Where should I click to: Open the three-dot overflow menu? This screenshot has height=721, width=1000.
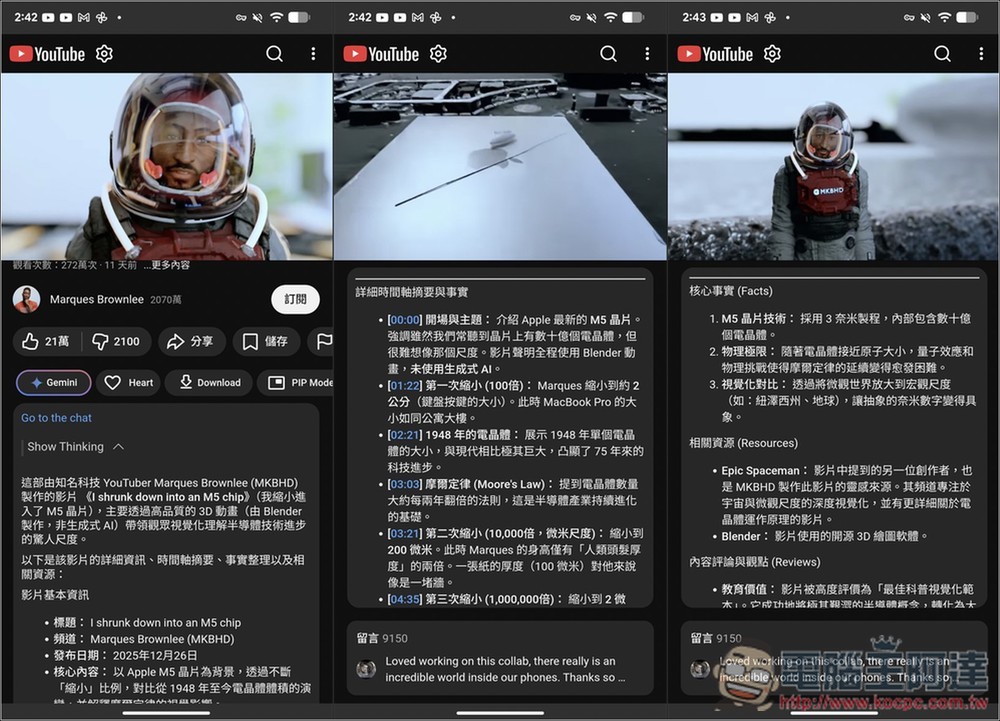(x=313, y=54)
